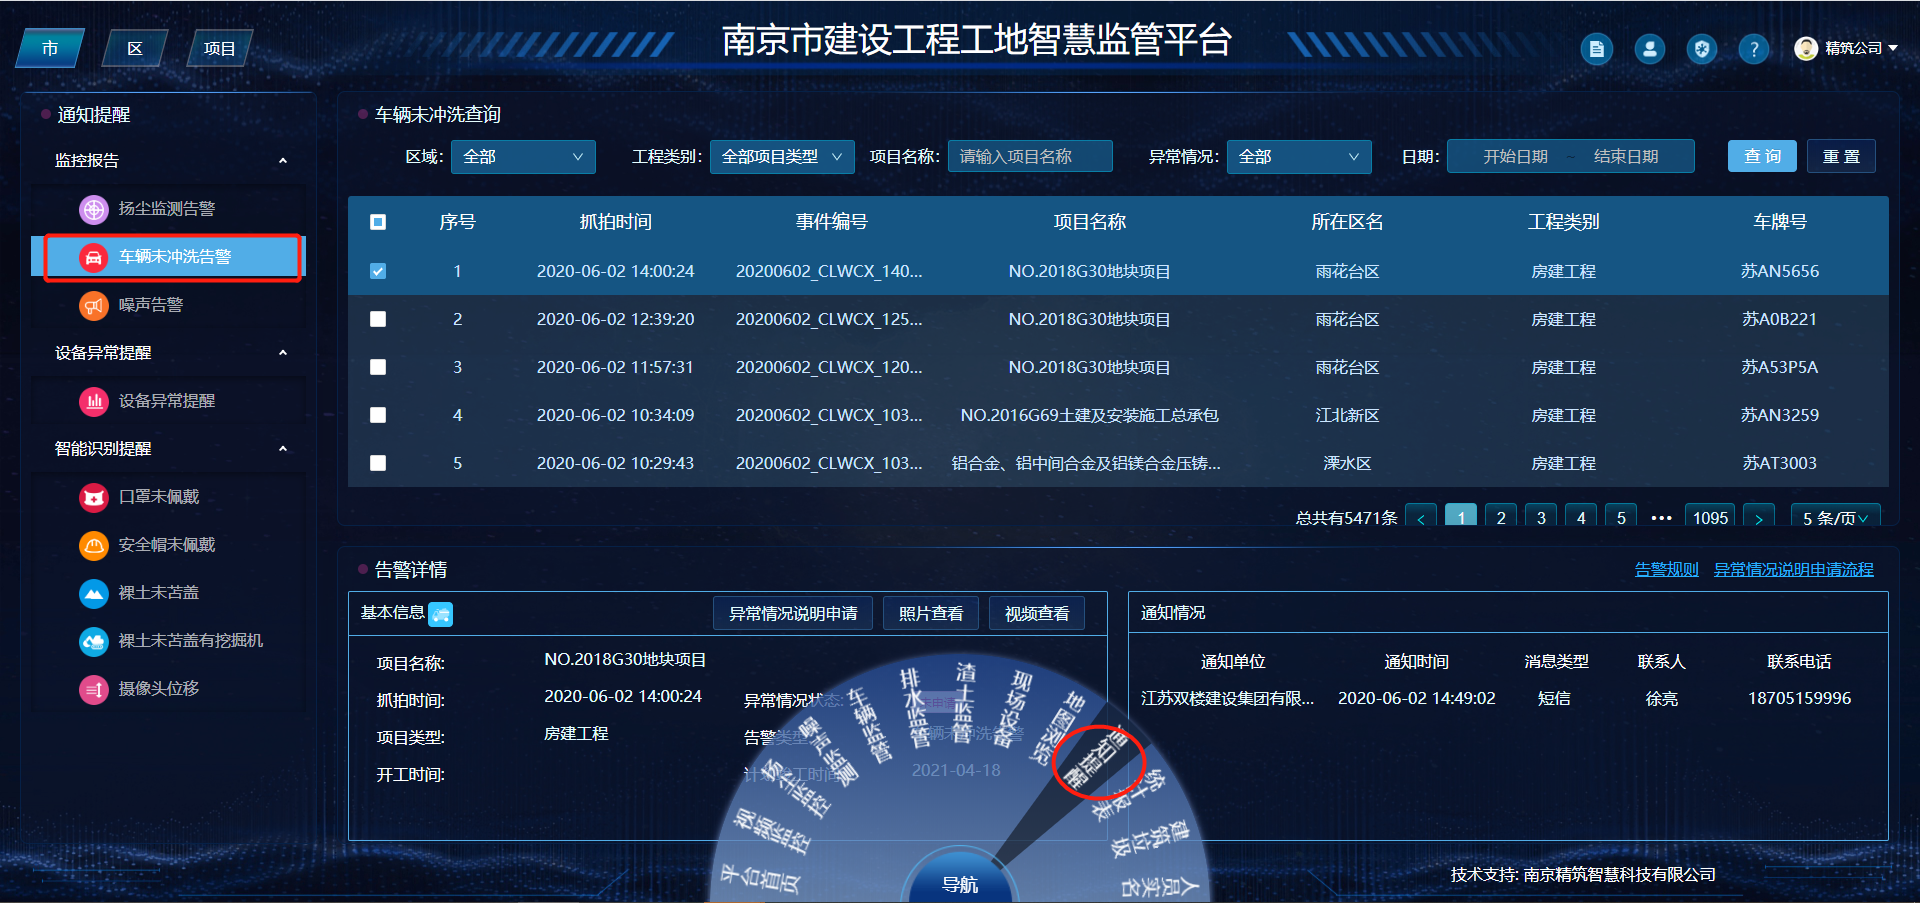
Task: Click the 安全帽未佩戴 helmet icon
Action: (x=94, y=545)
